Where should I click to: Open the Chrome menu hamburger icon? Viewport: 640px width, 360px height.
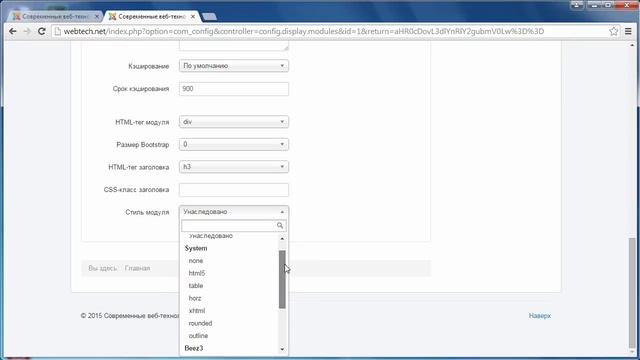tap(628, 31)
